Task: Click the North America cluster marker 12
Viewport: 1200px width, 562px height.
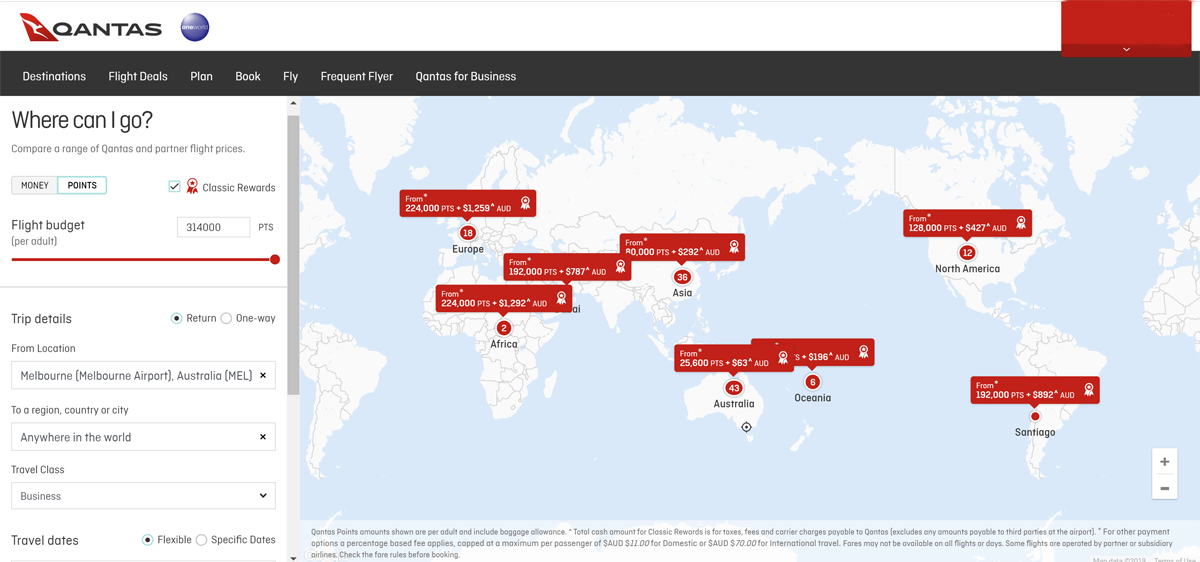Action: point(967,253)
